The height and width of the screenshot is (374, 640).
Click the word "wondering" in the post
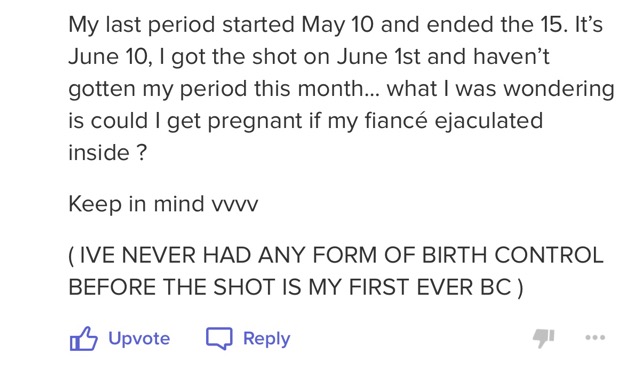click(559, 89)
